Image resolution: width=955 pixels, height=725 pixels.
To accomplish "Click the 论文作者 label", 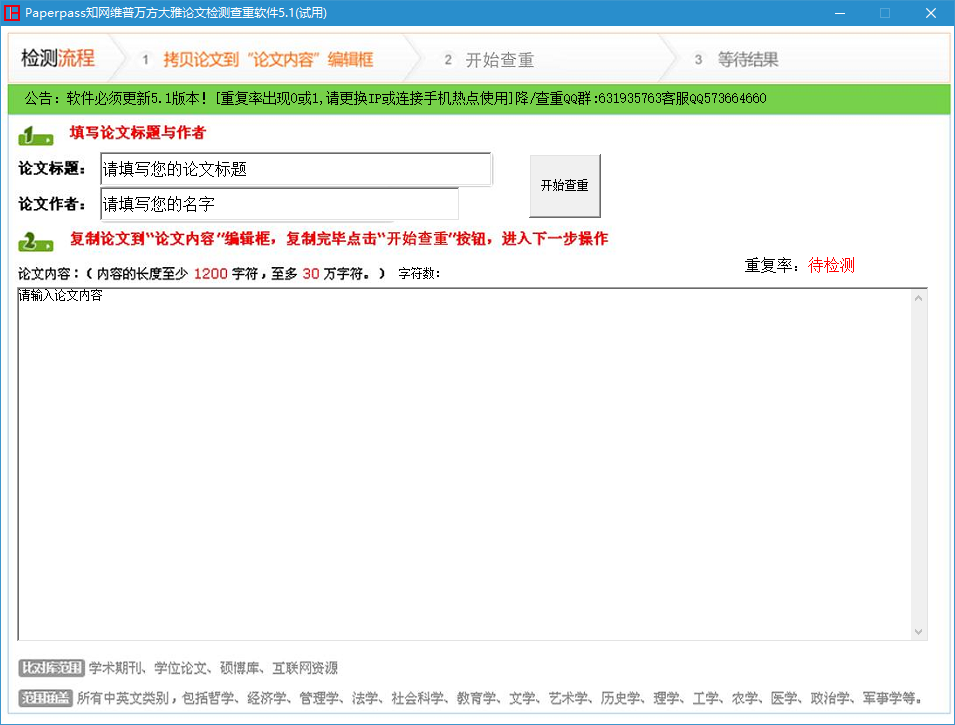I will (x=52, y=204).
